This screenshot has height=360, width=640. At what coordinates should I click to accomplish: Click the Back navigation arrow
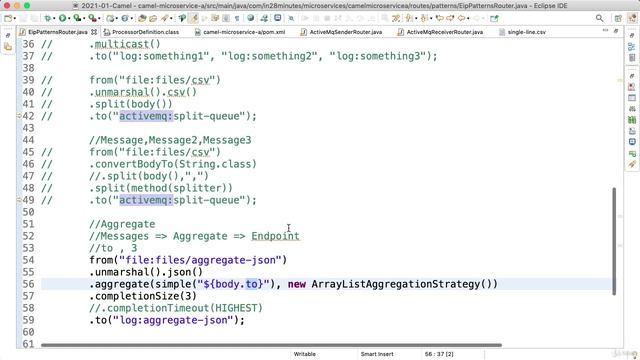pyautogui.click(x=461, y=18)
